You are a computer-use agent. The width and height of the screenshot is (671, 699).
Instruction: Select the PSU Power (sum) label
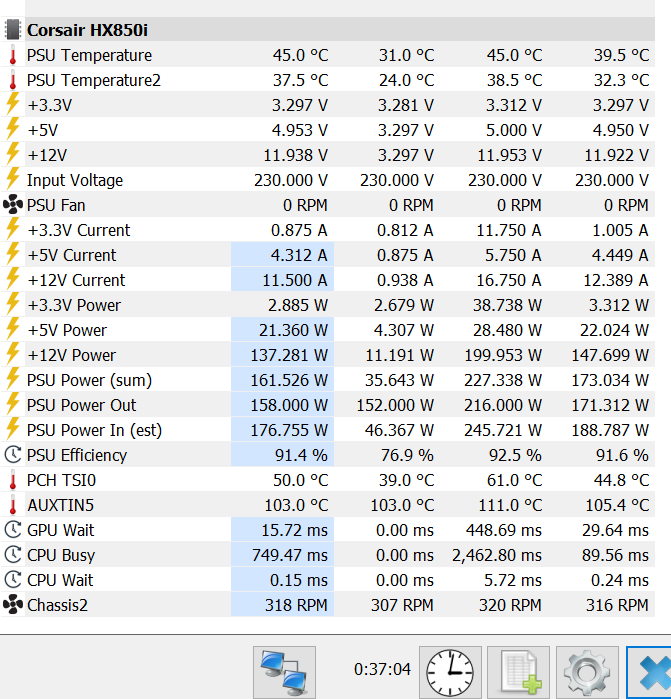[x=90, y=380]
